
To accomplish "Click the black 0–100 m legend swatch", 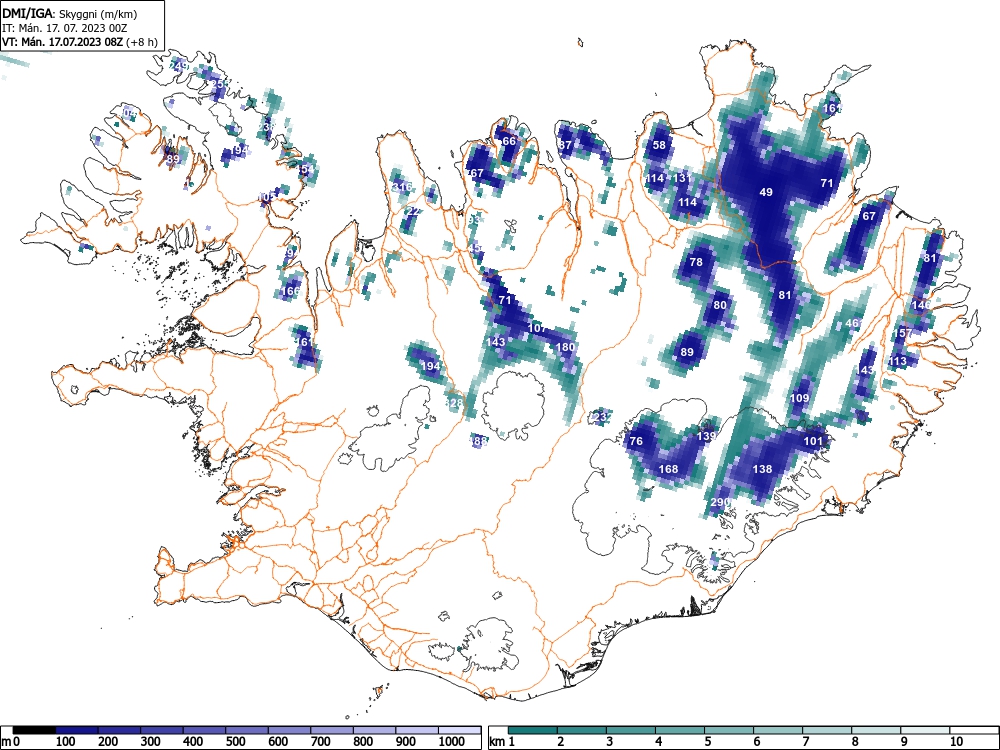I will (34, 730).
